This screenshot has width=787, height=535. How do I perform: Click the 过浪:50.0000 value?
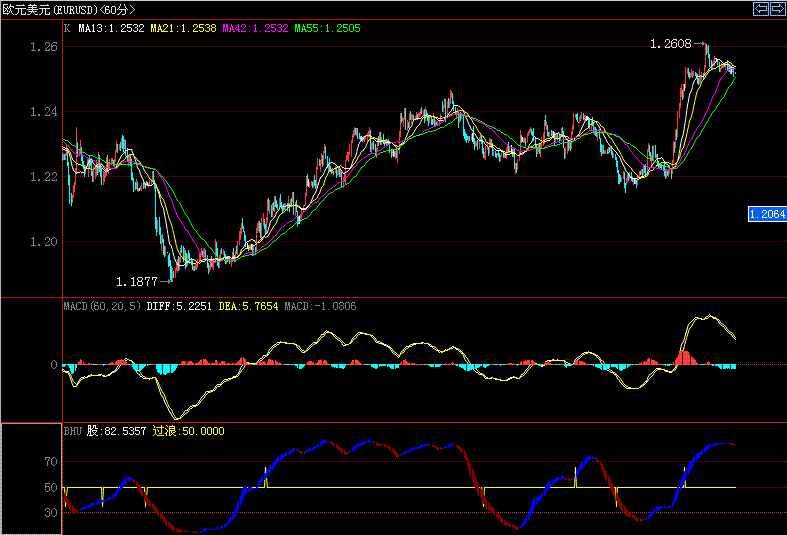click(188, 431)
